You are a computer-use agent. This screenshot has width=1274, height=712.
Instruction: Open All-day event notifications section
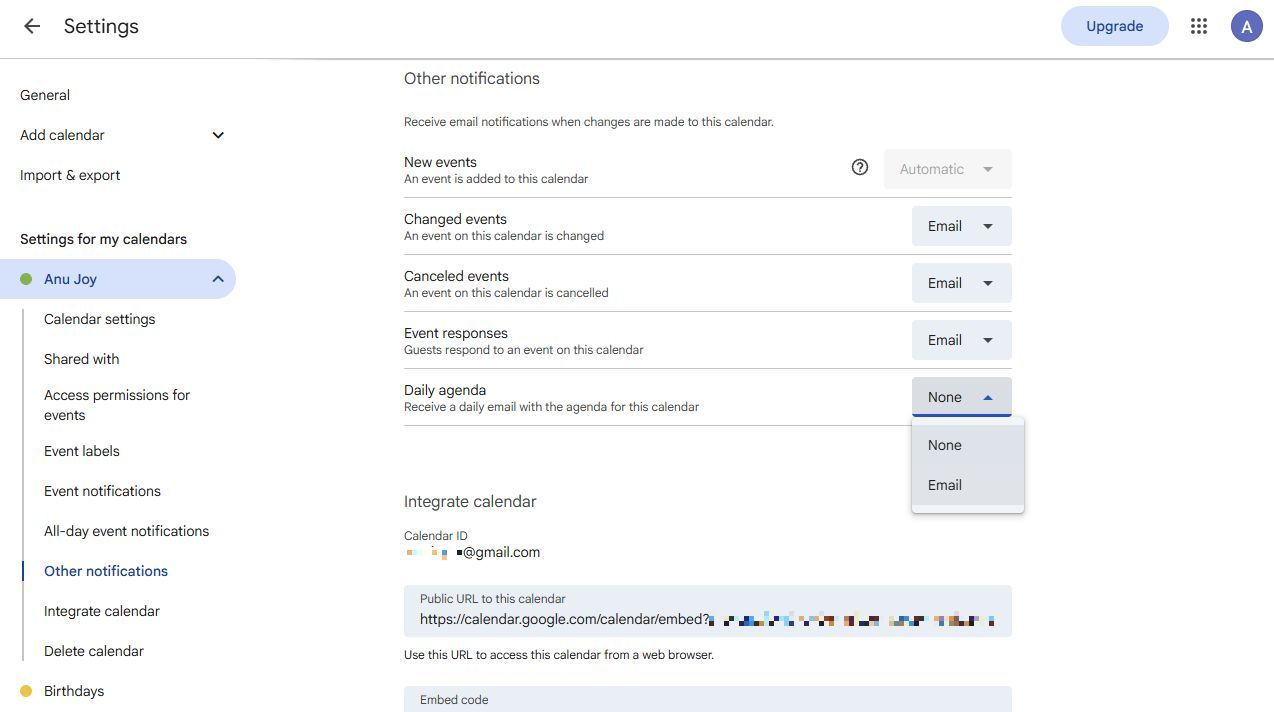[x=126, y=531]
